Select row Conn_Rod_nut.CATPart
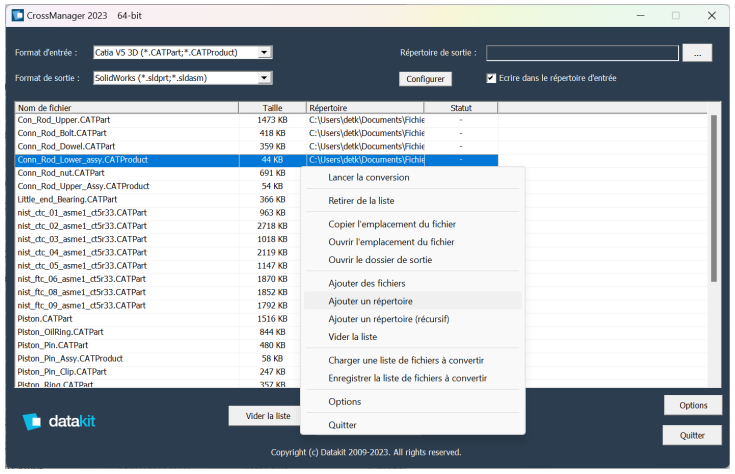 (158, 173)
